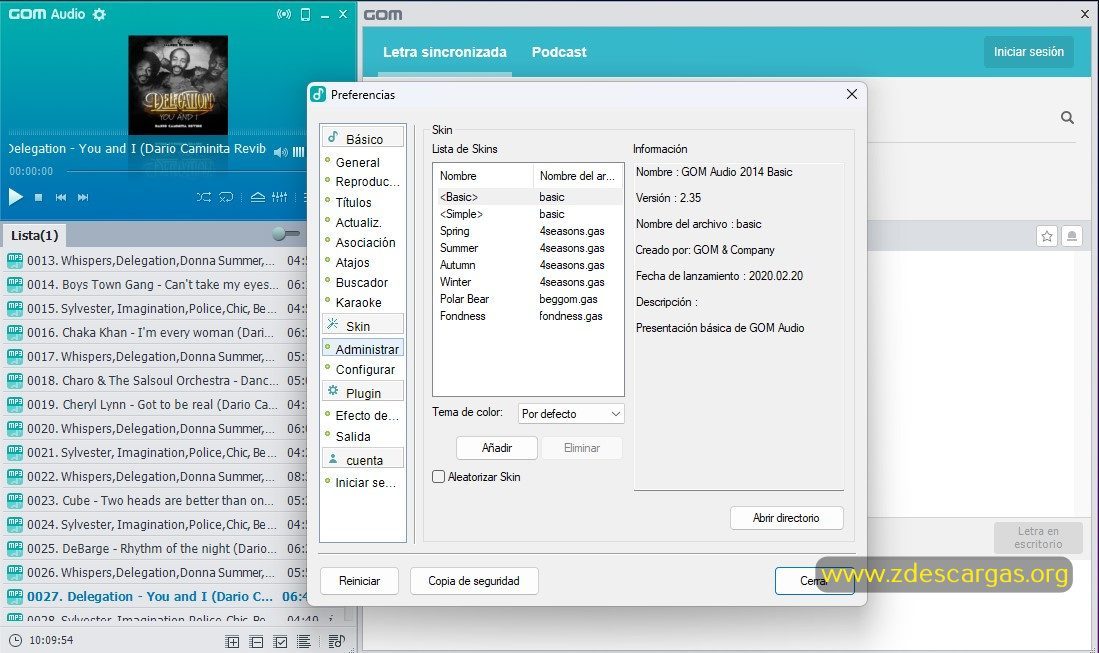Toggle repeat playback mode
The width and height of the screenshot is (1099, 653).
(x=226, y=198)
